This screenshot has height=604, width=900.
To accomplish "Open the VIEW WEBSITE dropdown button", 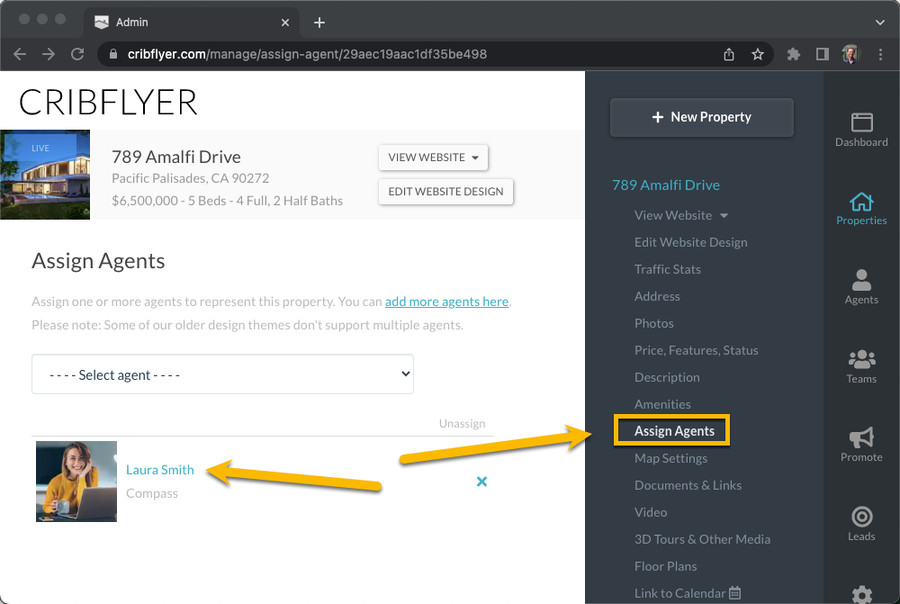I will tap(433, 157).
